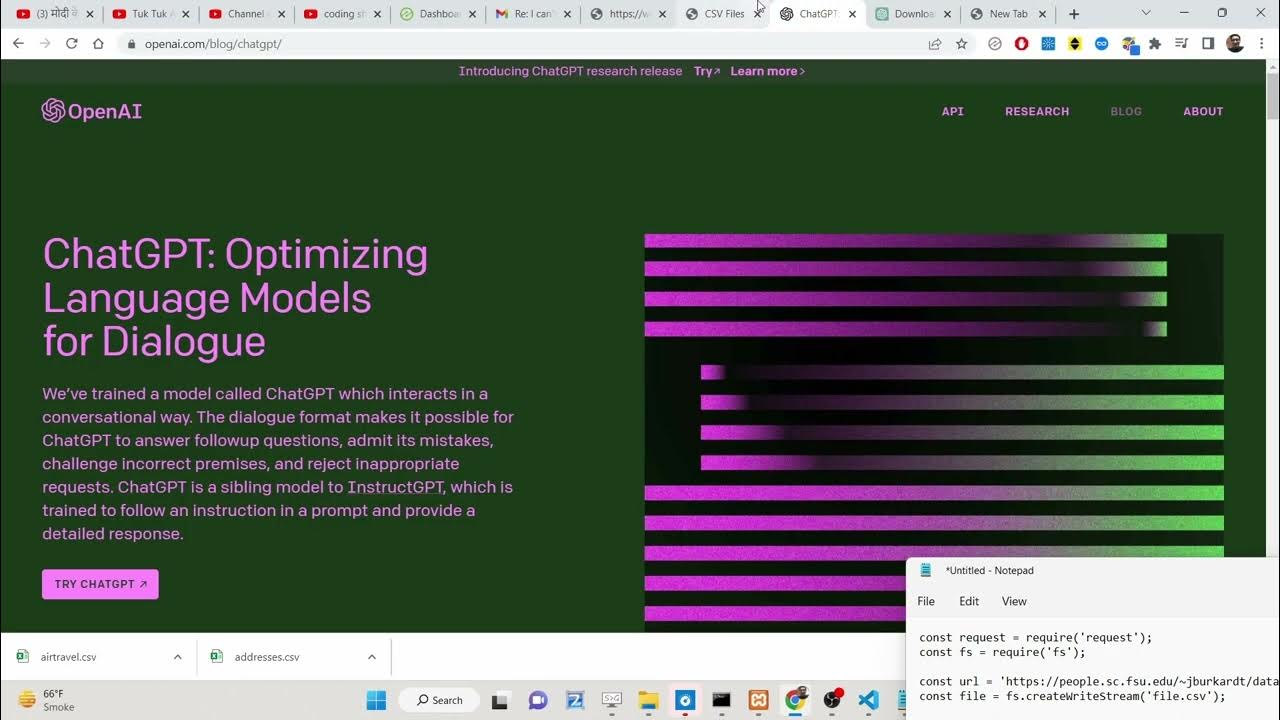The height and width of the screenshot is (720, 1280).
Task: Expand options for airtravel.csv download
Action: tap(178, 657)
